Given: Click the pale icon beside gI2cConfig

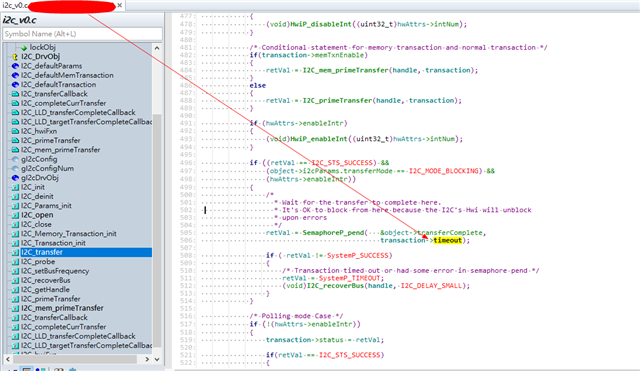Looking at the screenshot, I should [15, 159].
